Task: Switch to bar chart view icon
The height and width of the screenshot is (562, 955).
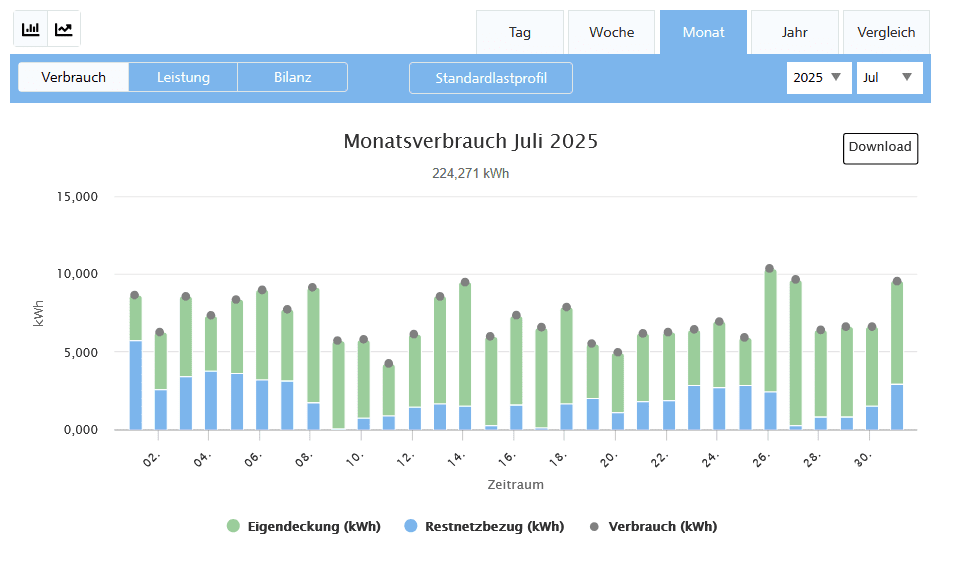Action: tap(31, 29)
